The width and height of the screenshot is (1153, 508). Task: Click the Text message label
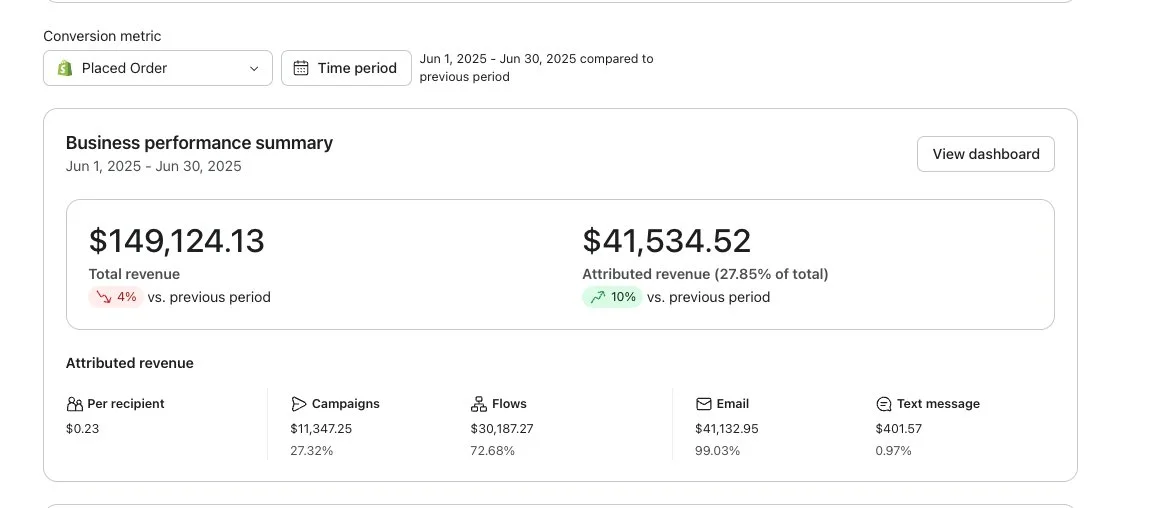(x=938, y=404)
